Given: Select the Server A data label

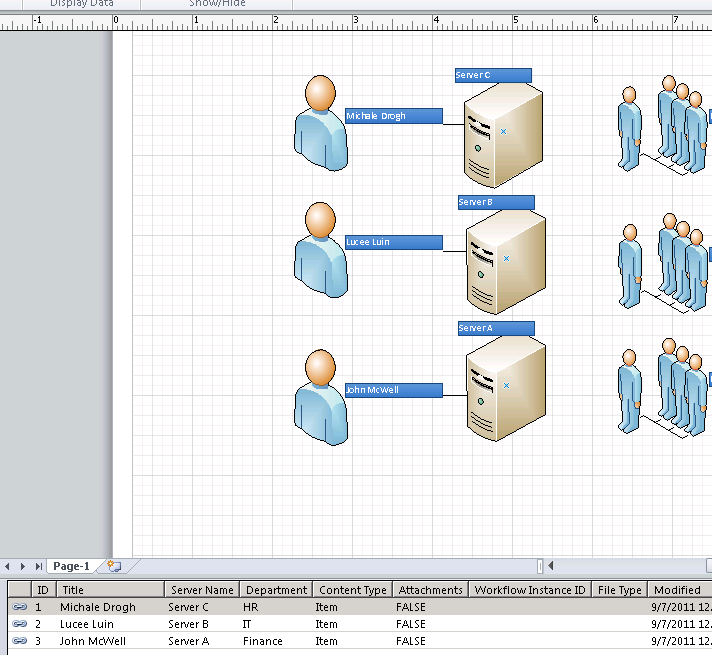Looking at the screenshot, I should coord(496,328).
